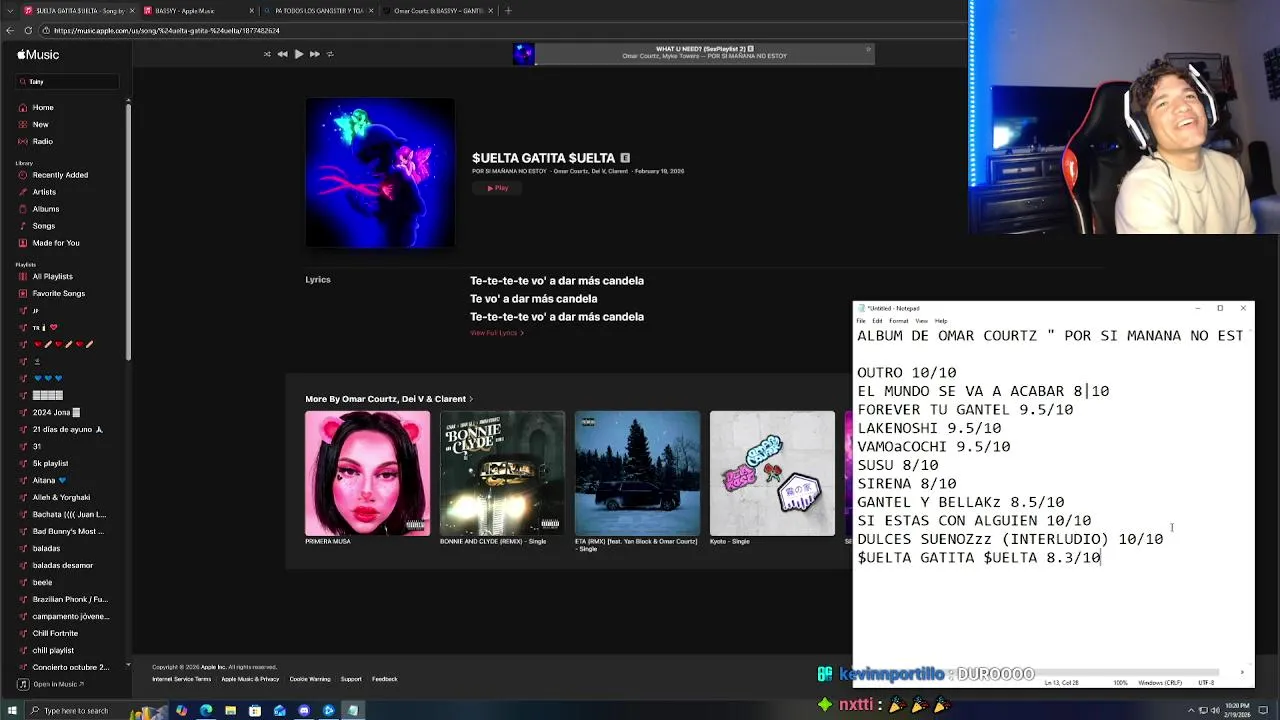Open the 5k playlist entry

50,463
